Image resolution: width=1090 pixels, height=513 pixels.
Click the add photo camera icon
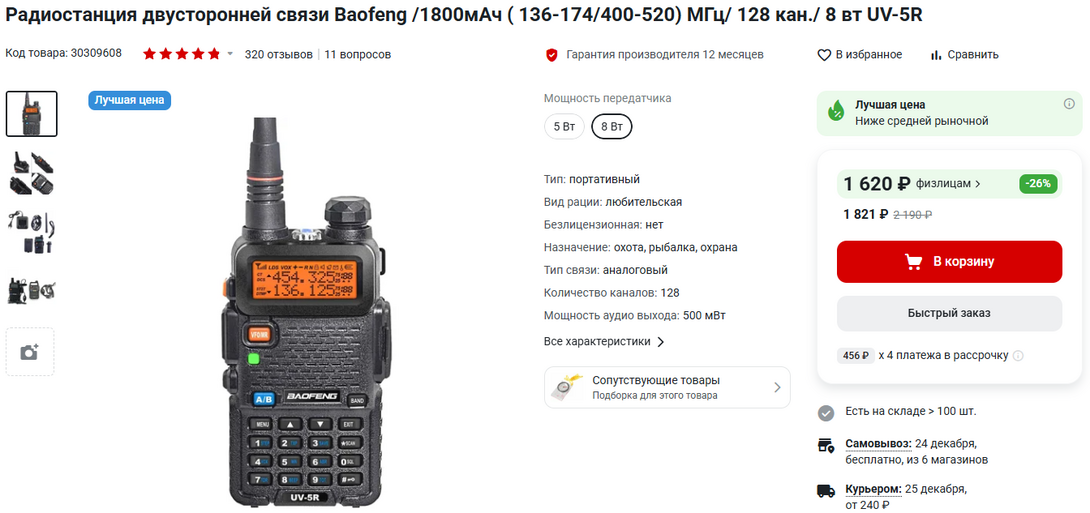tap(29, 352)
